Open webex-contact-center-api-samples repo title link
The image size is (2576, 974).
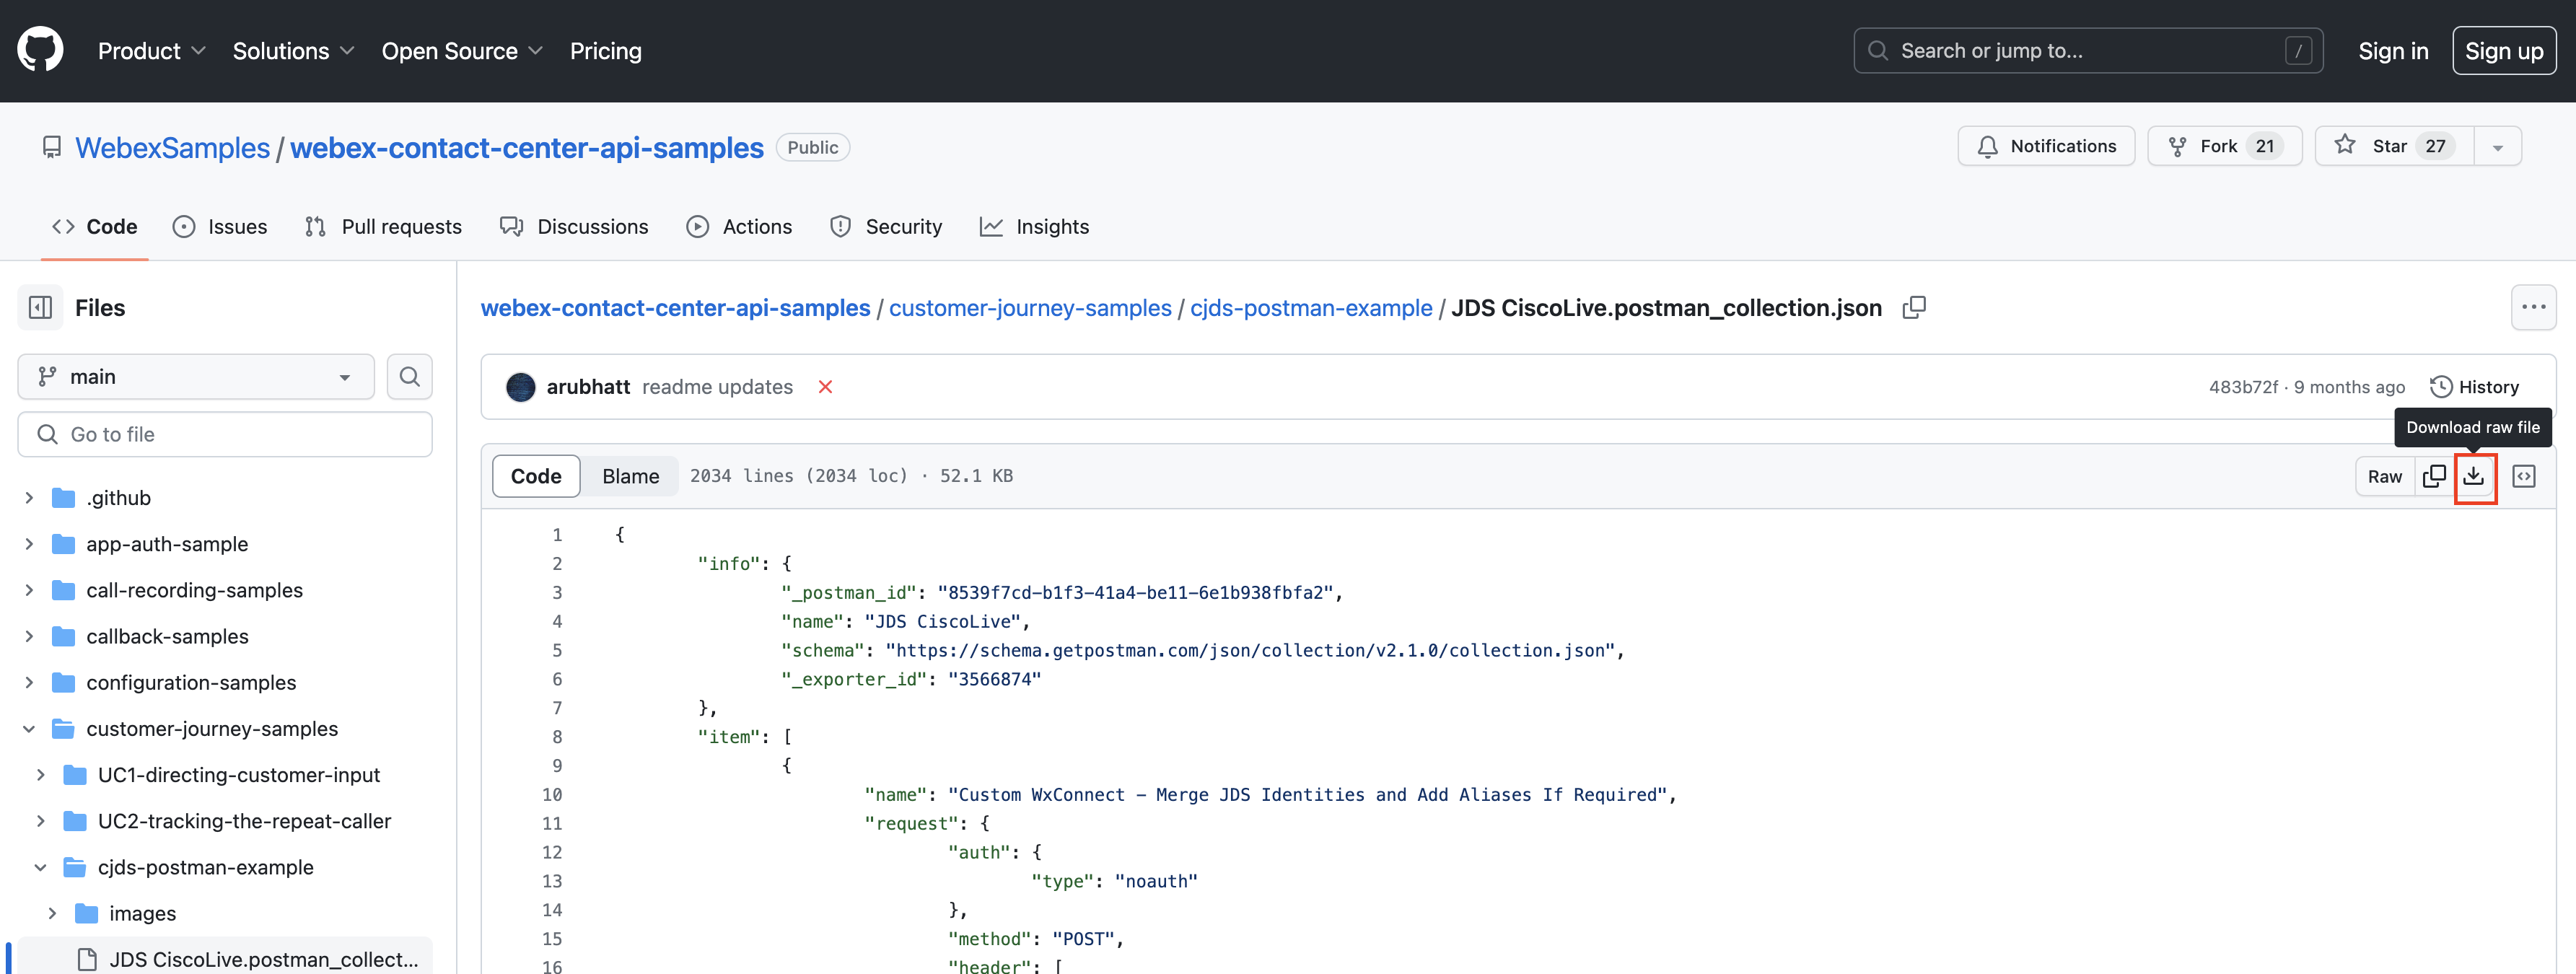click(x=527, y=148)
